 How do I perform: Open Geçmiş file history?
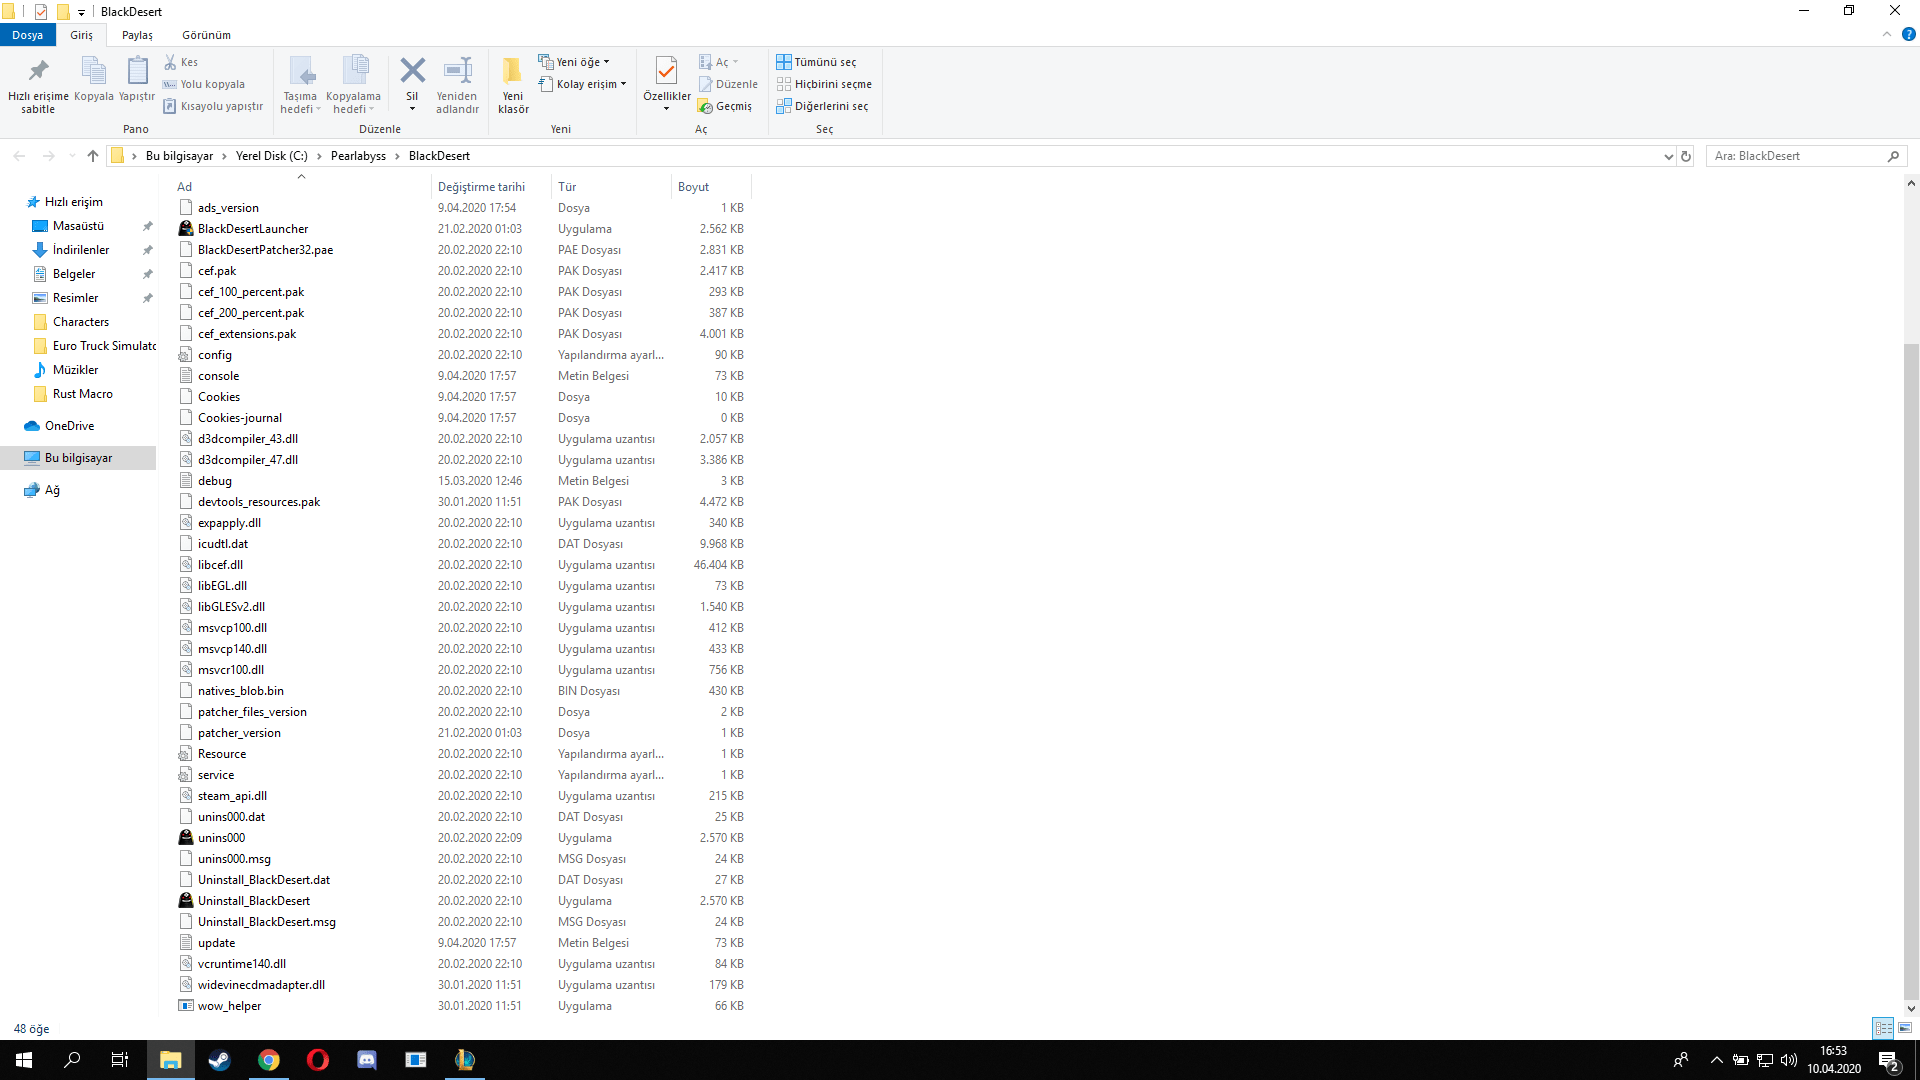pyautogui.click(x=725, y=106)
